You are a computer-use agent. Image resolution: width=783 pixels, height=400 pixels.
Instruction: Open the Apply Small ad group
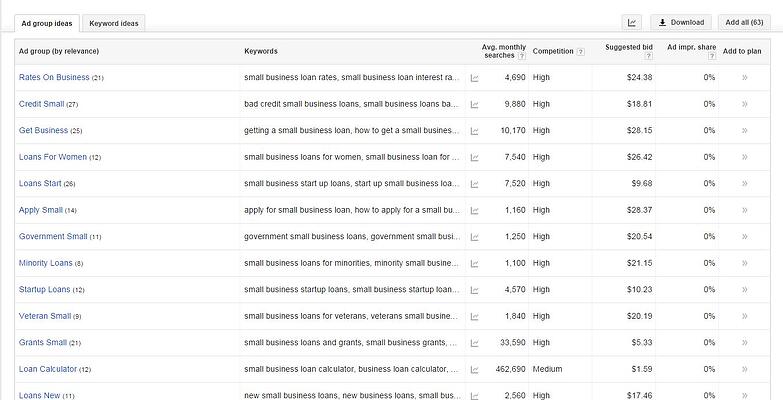[x=41, y=210]
